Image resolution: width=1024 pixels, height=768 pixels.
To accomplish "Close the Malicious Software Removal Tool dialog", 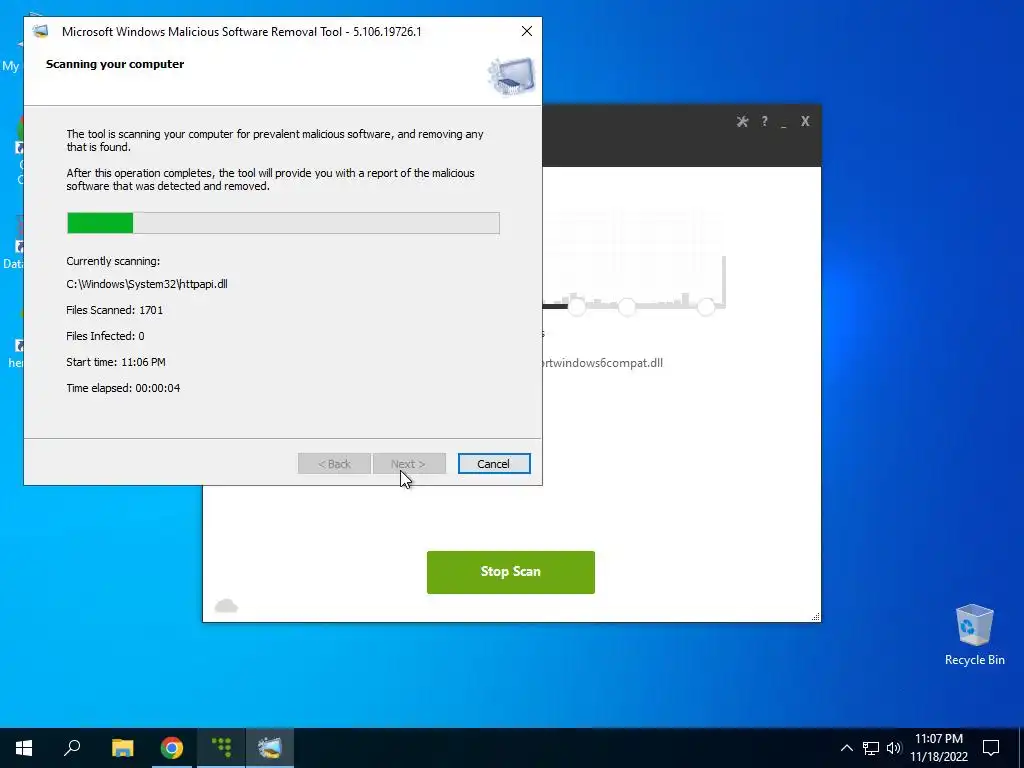I will pos(526,31).
